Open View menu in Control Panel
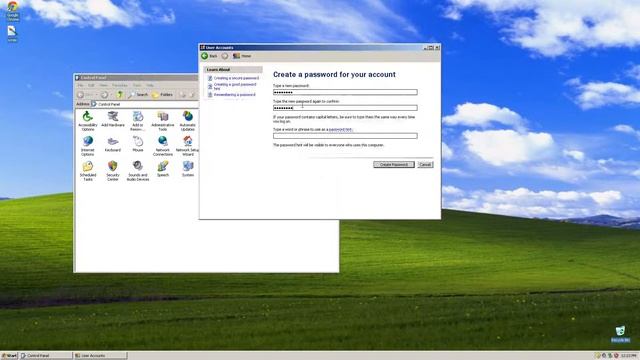 coord(104,85)
